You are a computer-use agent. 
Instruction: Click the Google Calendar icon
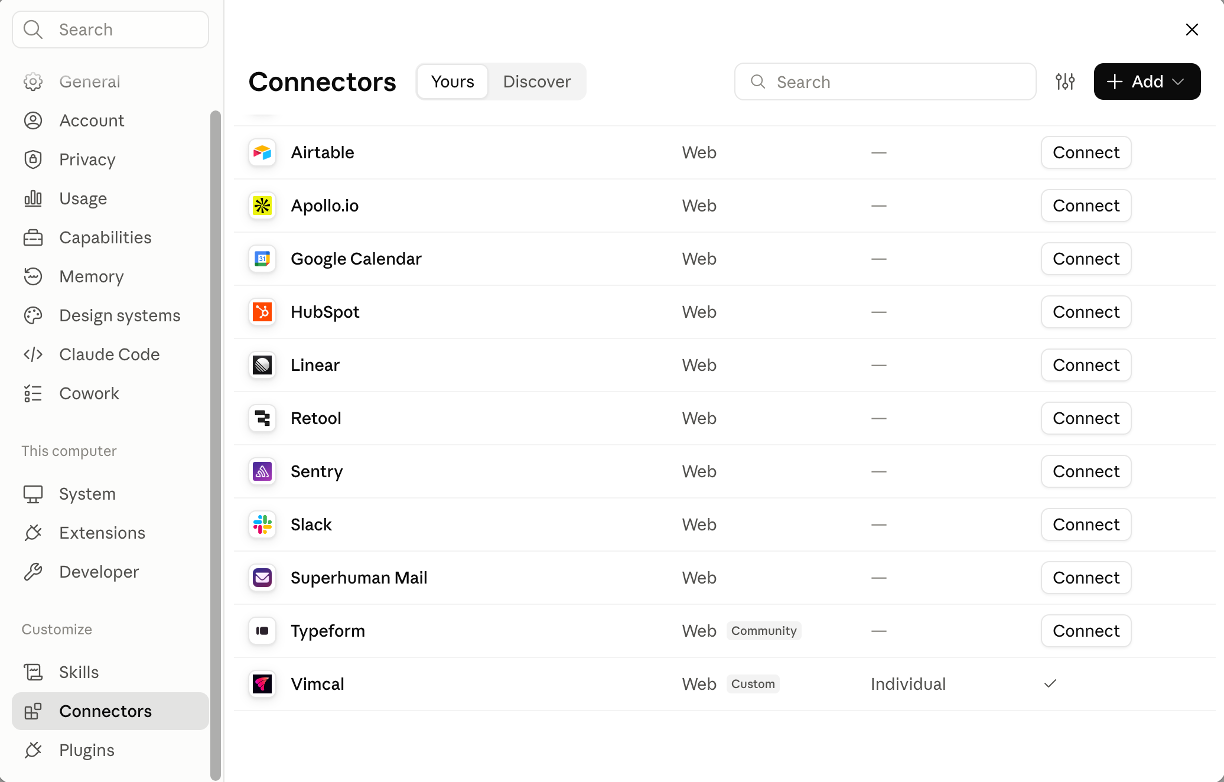coord(262,259)
